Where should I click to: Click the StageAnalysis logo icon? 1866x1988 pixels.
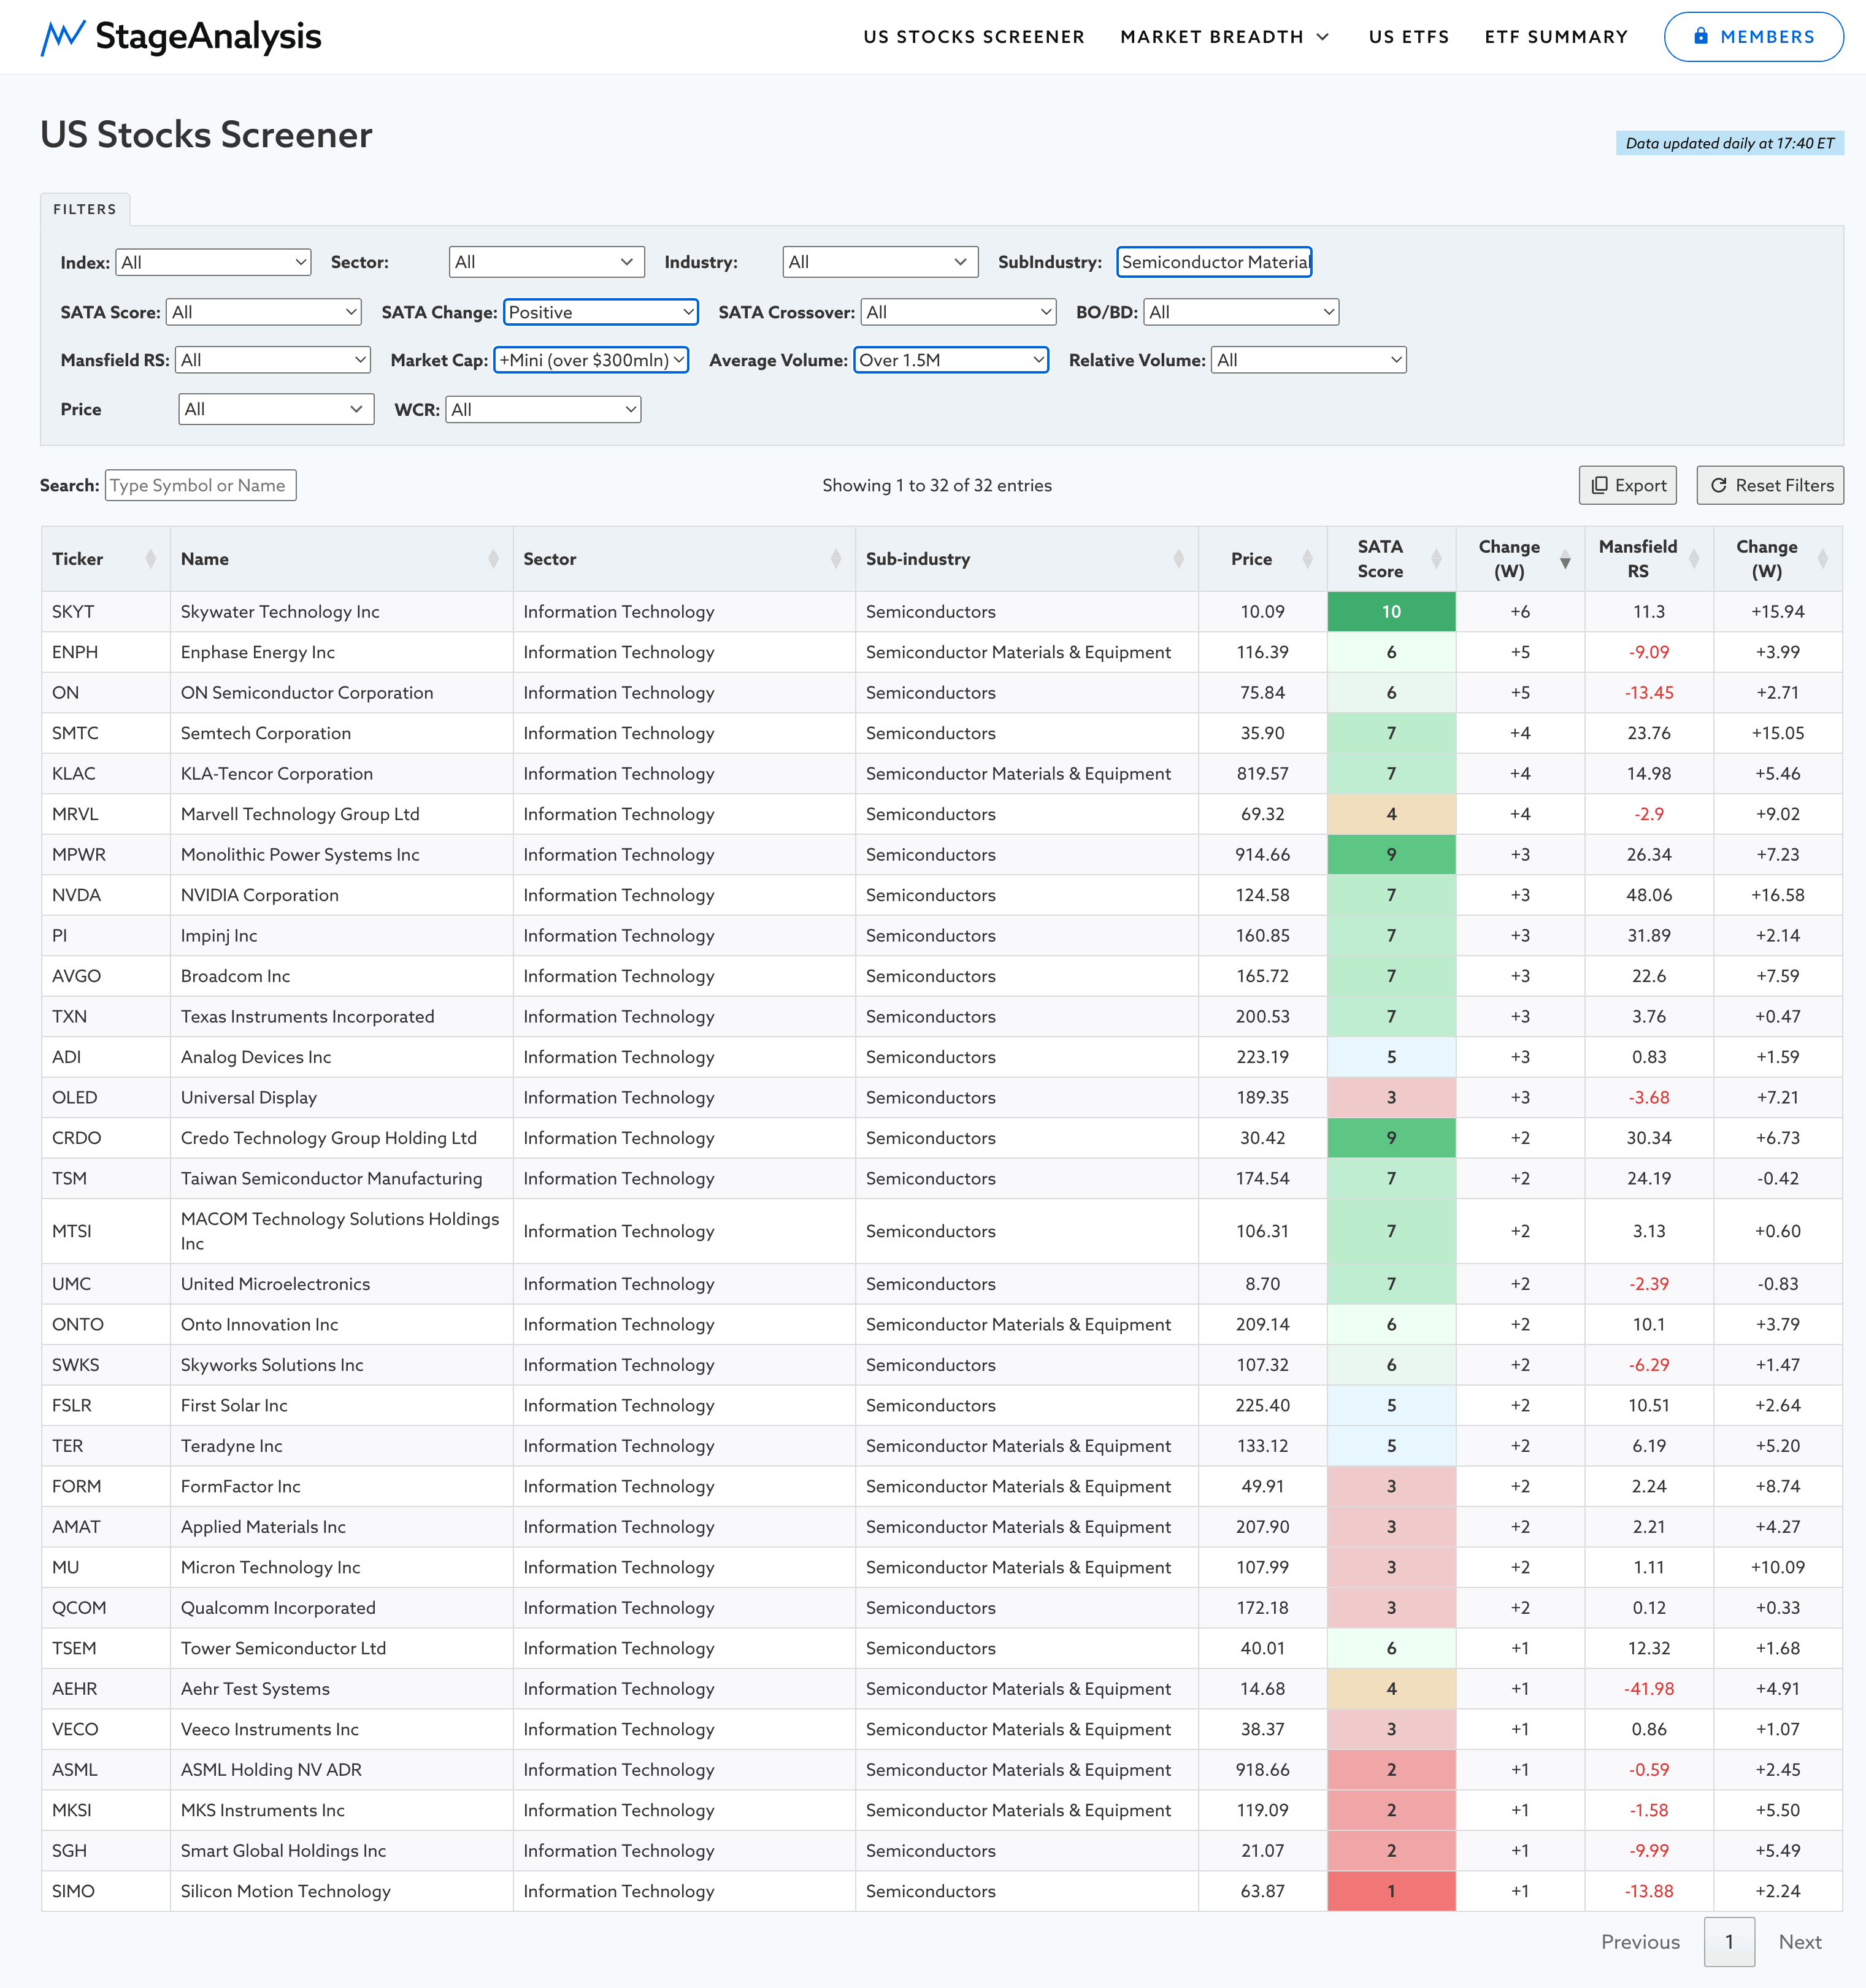click(62, 37)
